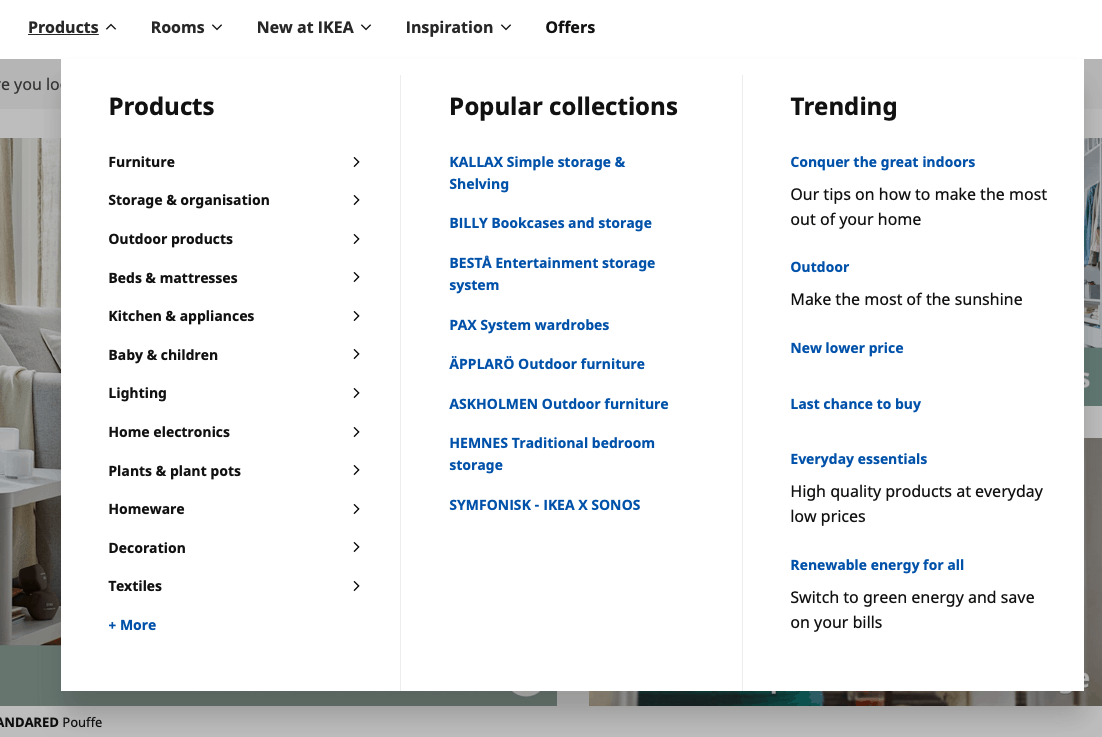Visit the PAX System wardrobes link
Viewport: 1102px width, 737px height.
click(x=529, y=325)
